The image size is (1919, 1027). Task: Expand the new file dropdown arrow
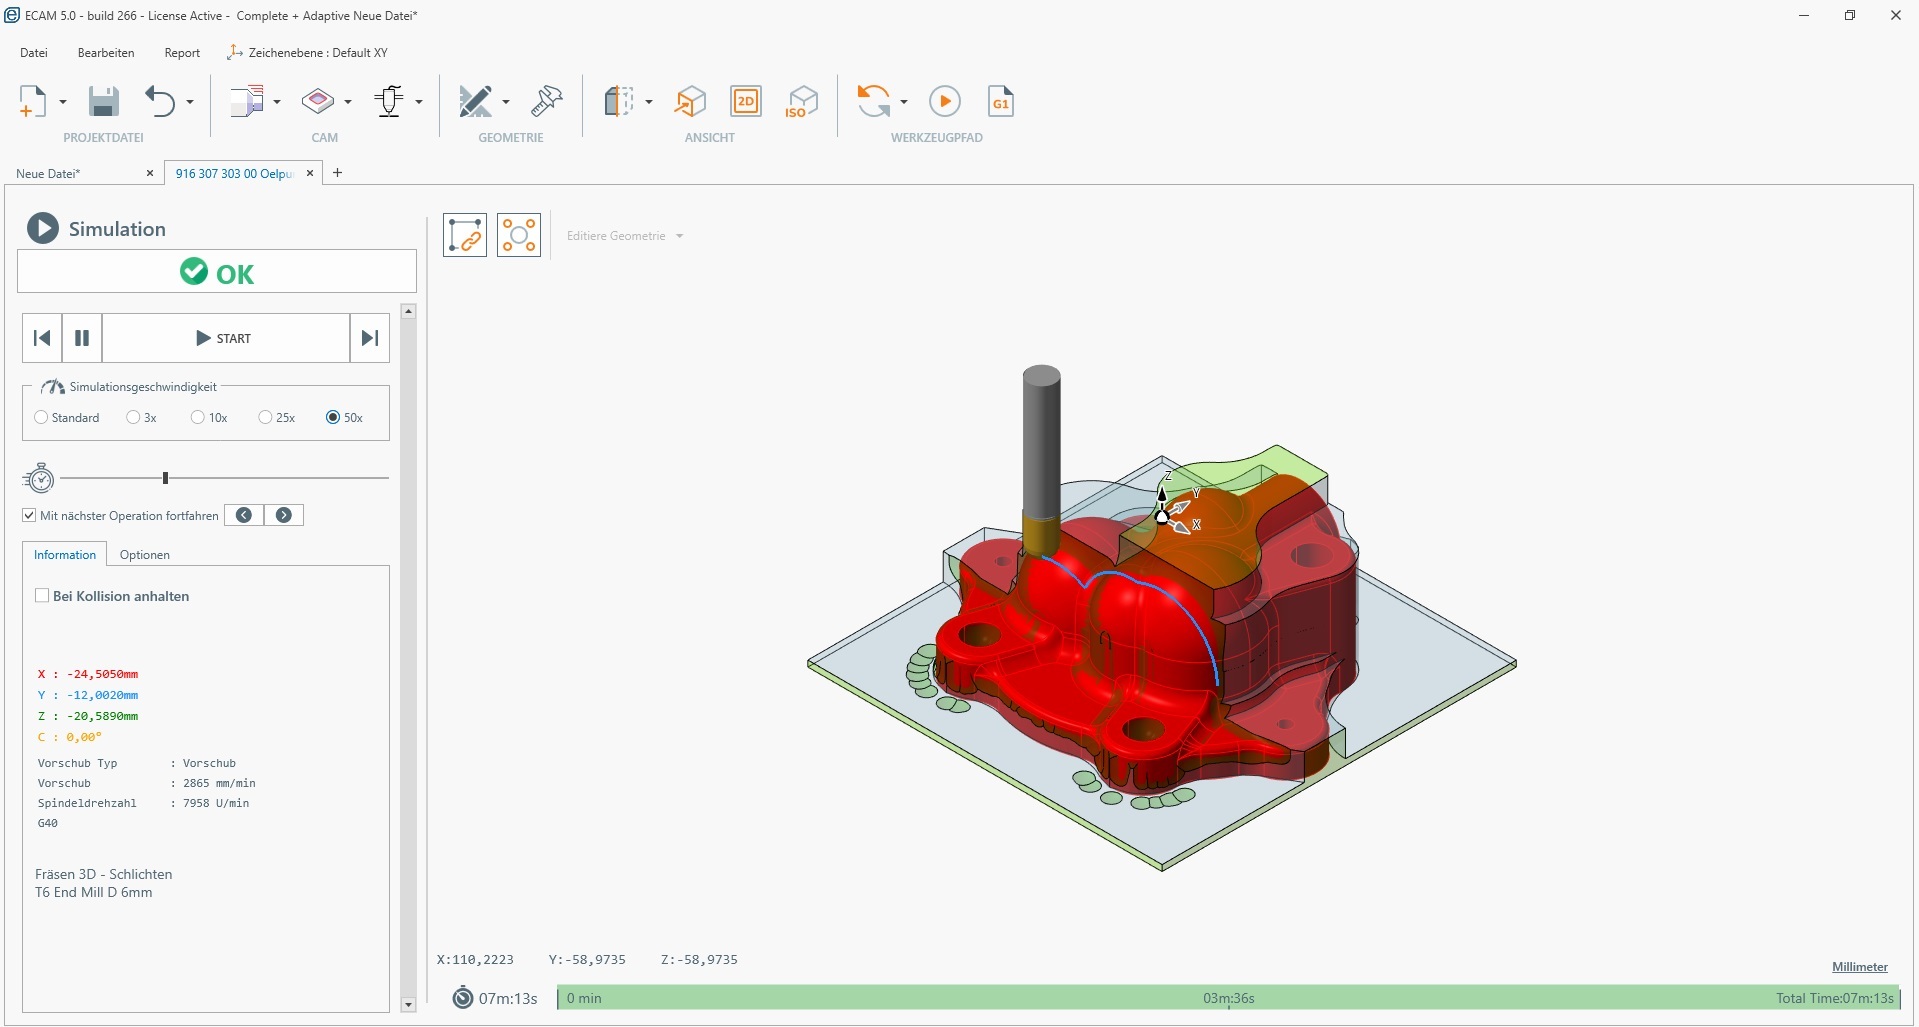pos(63,102)
